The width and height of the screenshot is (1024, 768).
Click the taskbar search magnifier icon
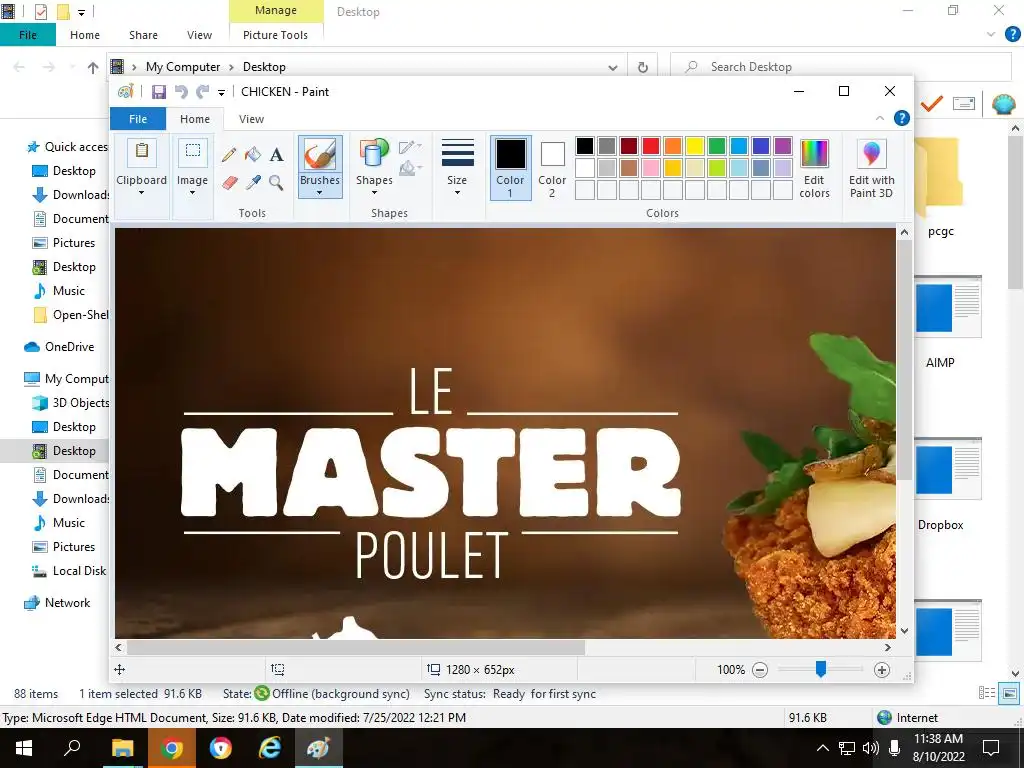point(72,748)
